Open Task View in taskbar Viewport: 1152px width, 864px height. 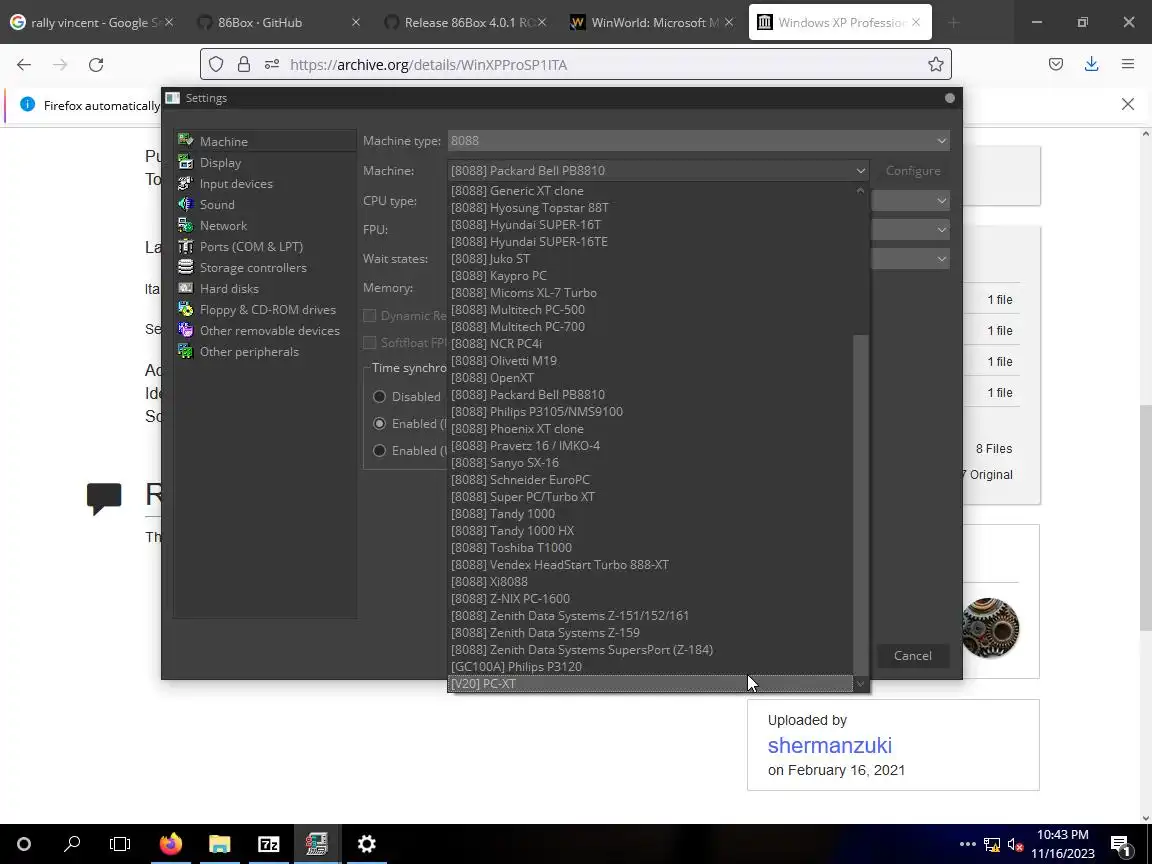(x=120, y=844)
